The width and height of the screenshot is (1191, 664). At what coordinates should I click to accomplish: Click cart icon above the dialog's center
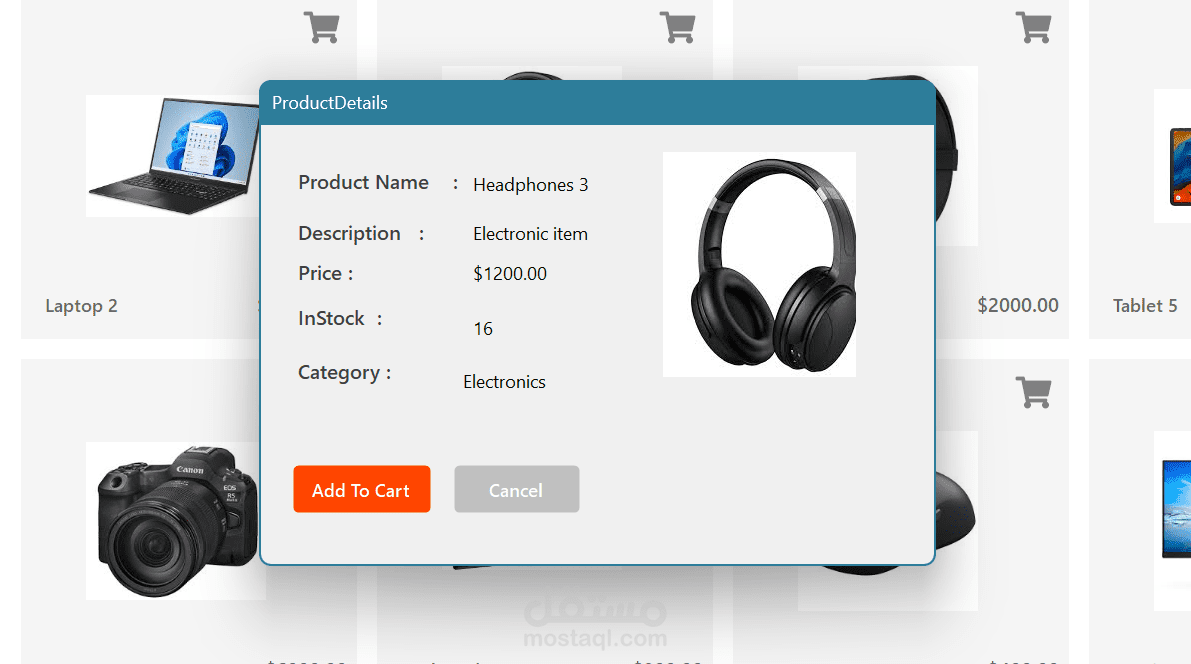point(678,27)
